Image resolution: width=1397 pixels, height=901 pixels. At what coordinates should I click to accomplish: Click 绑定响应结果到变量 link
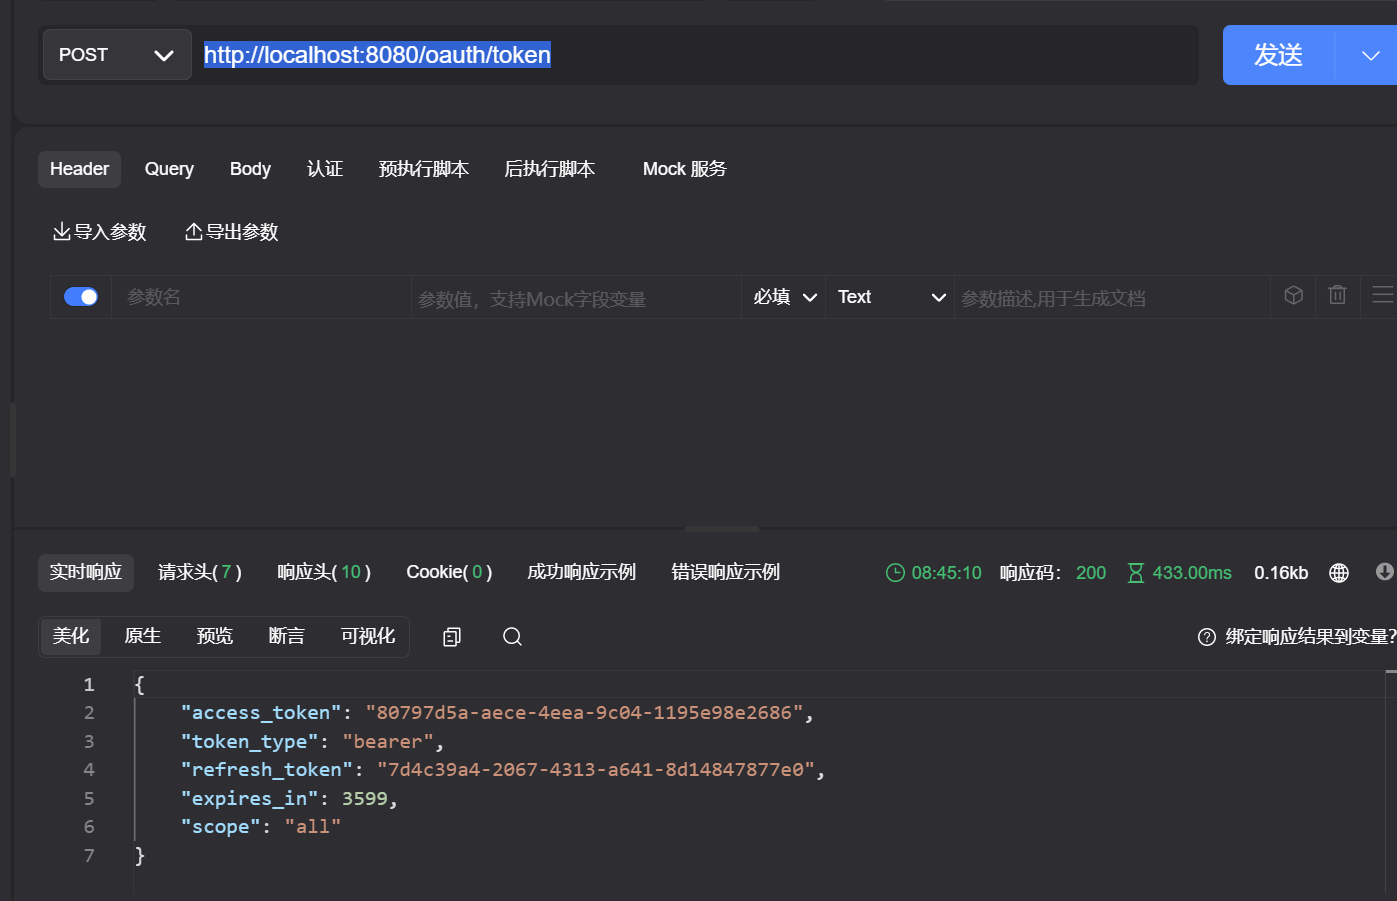(x=1311, y=637)
